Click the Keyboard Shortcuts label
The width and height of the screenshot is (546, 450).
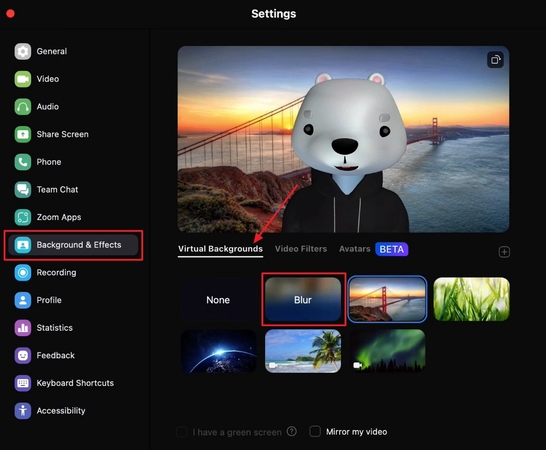pos(75,383)
